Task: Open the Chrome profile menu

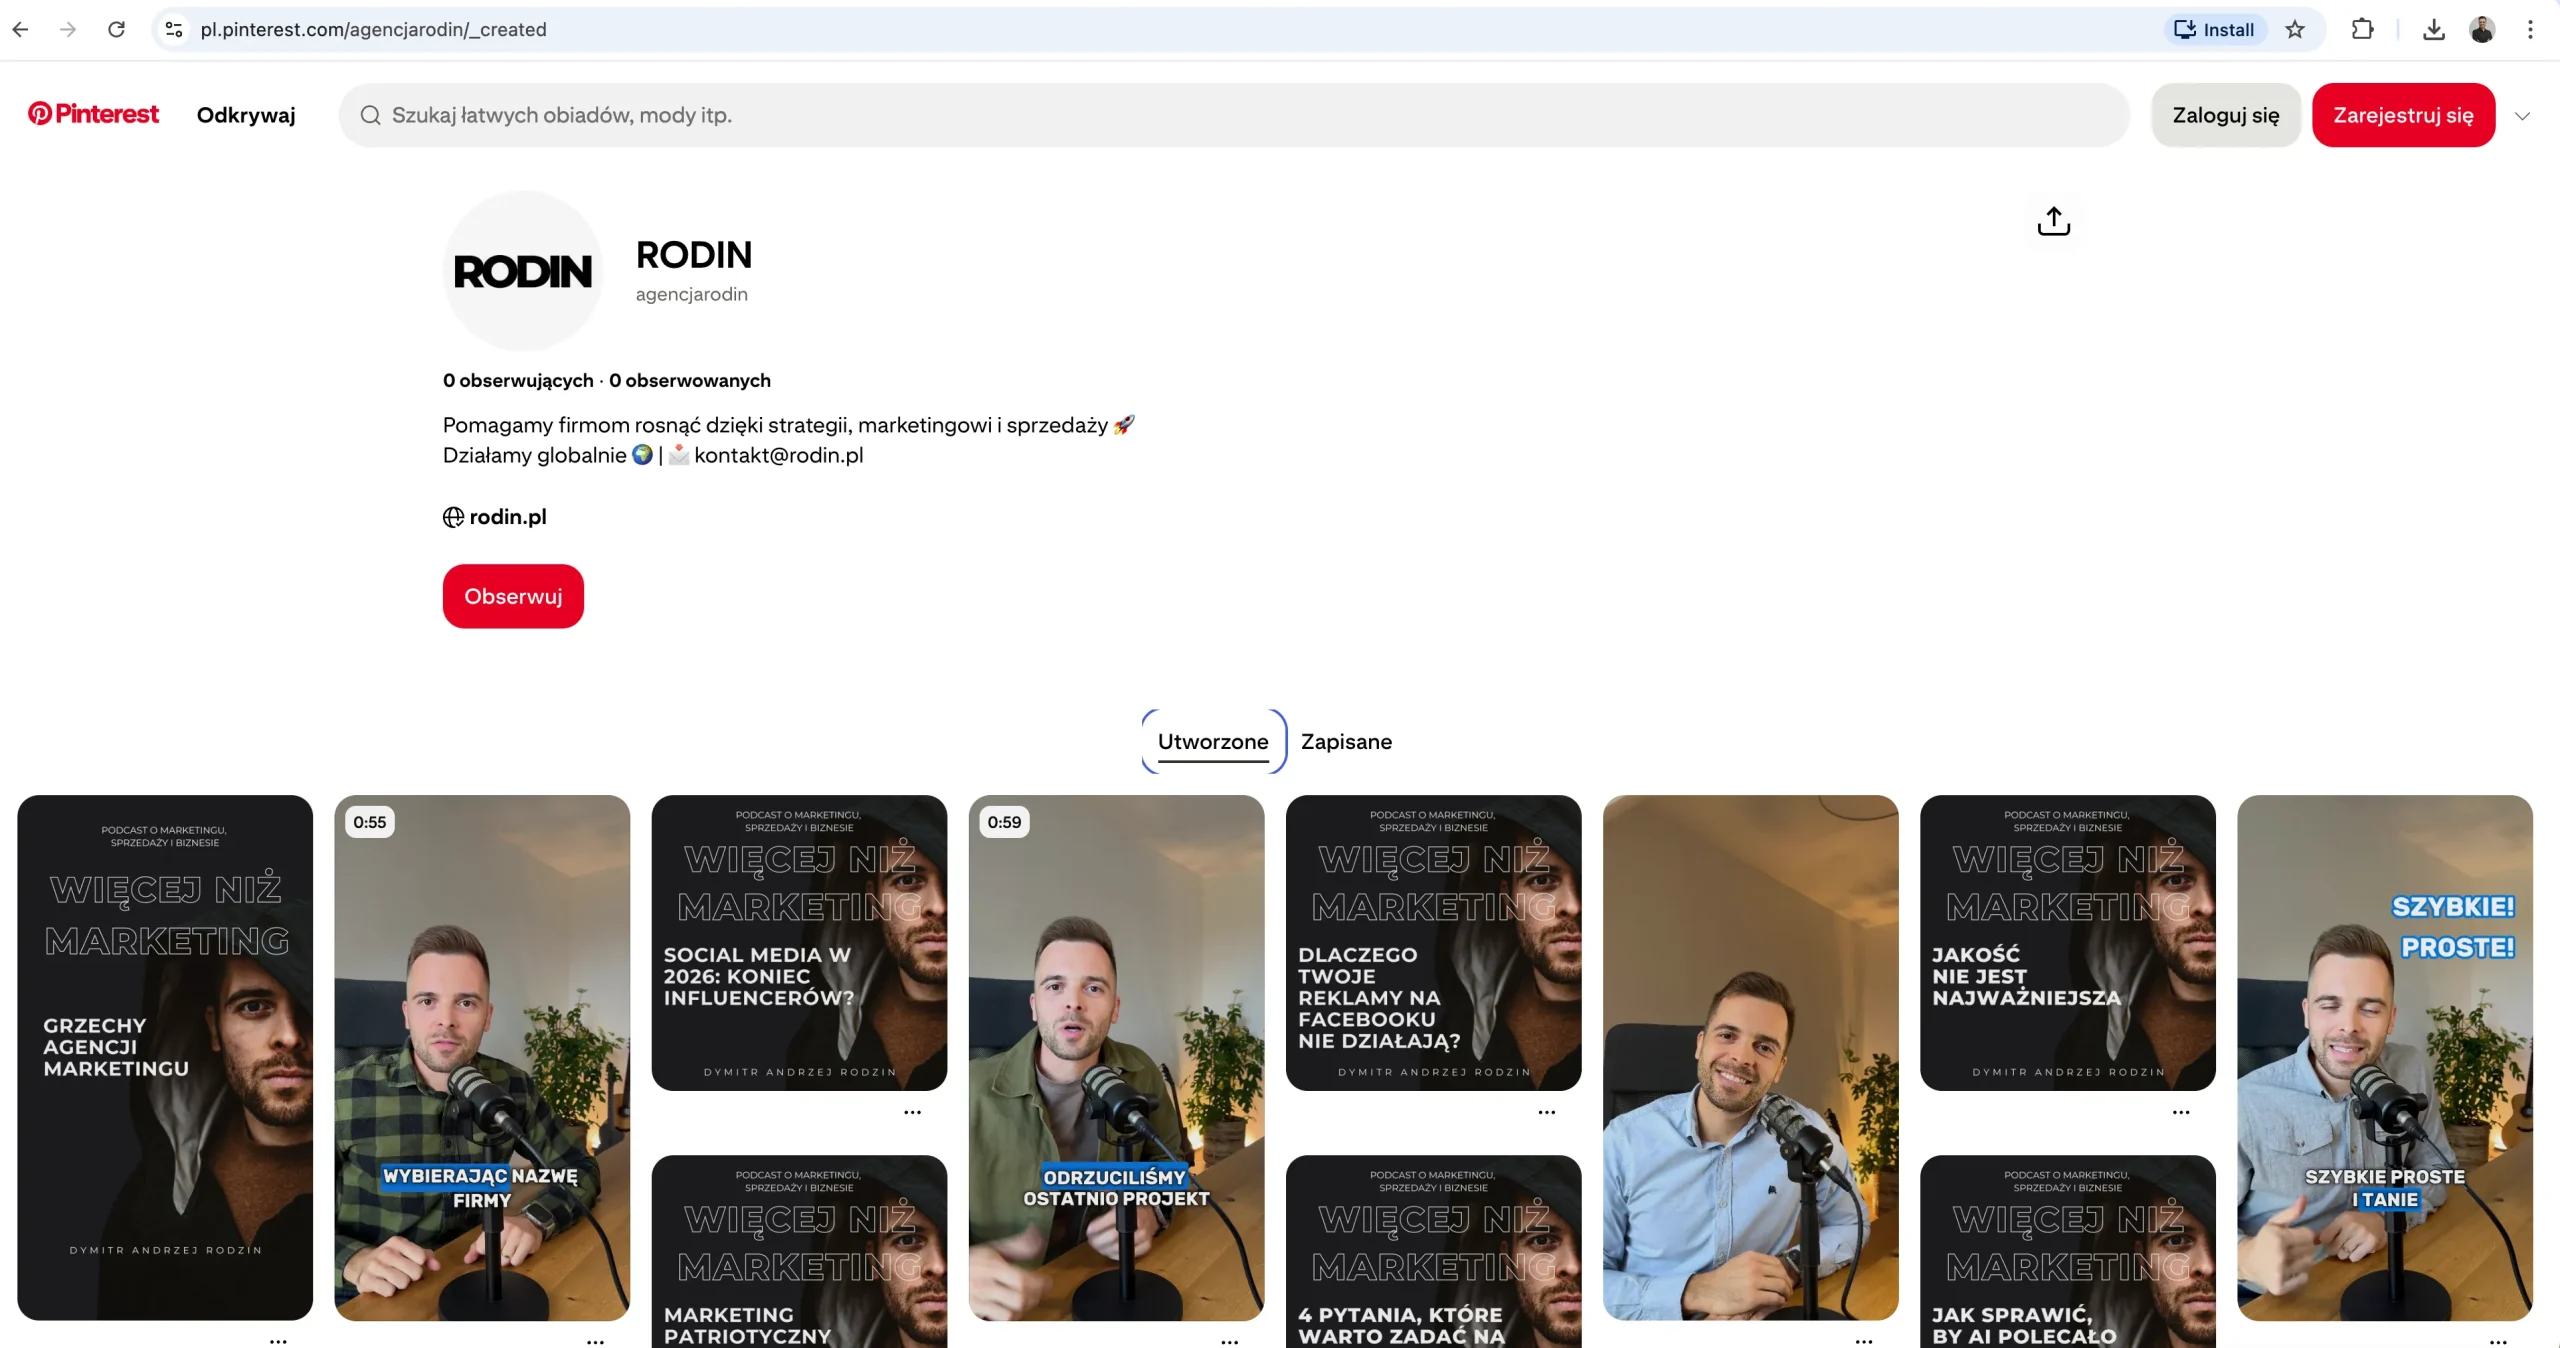Action: coord(2482,29)
